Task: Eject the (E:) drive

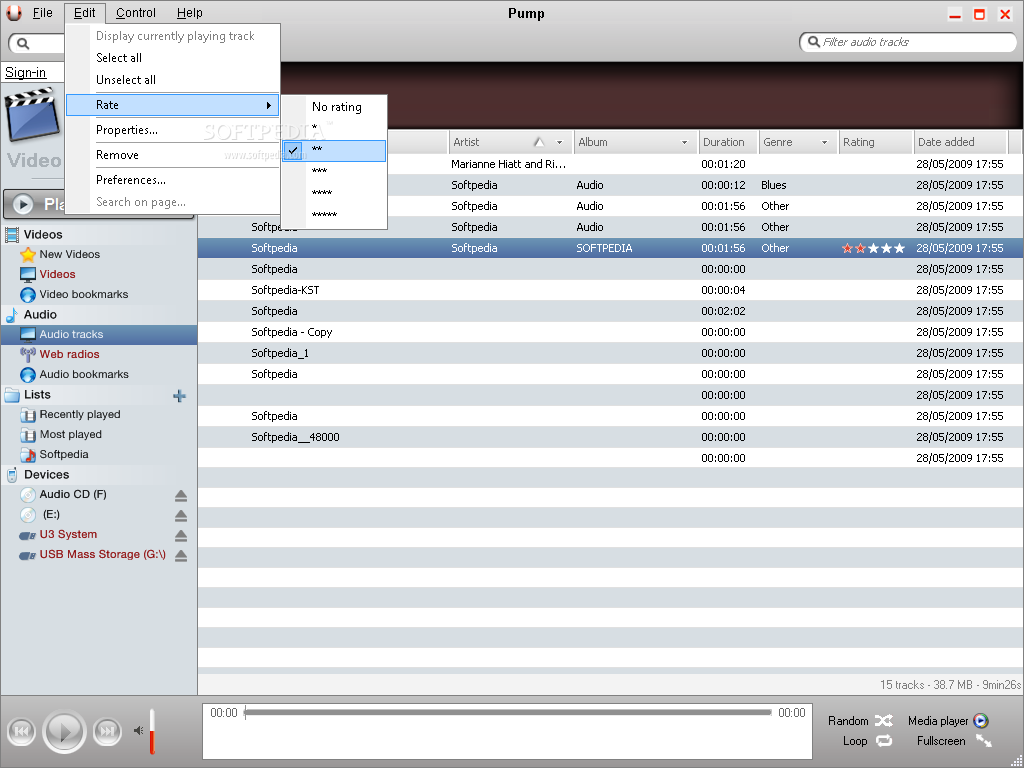Action: 181,516
